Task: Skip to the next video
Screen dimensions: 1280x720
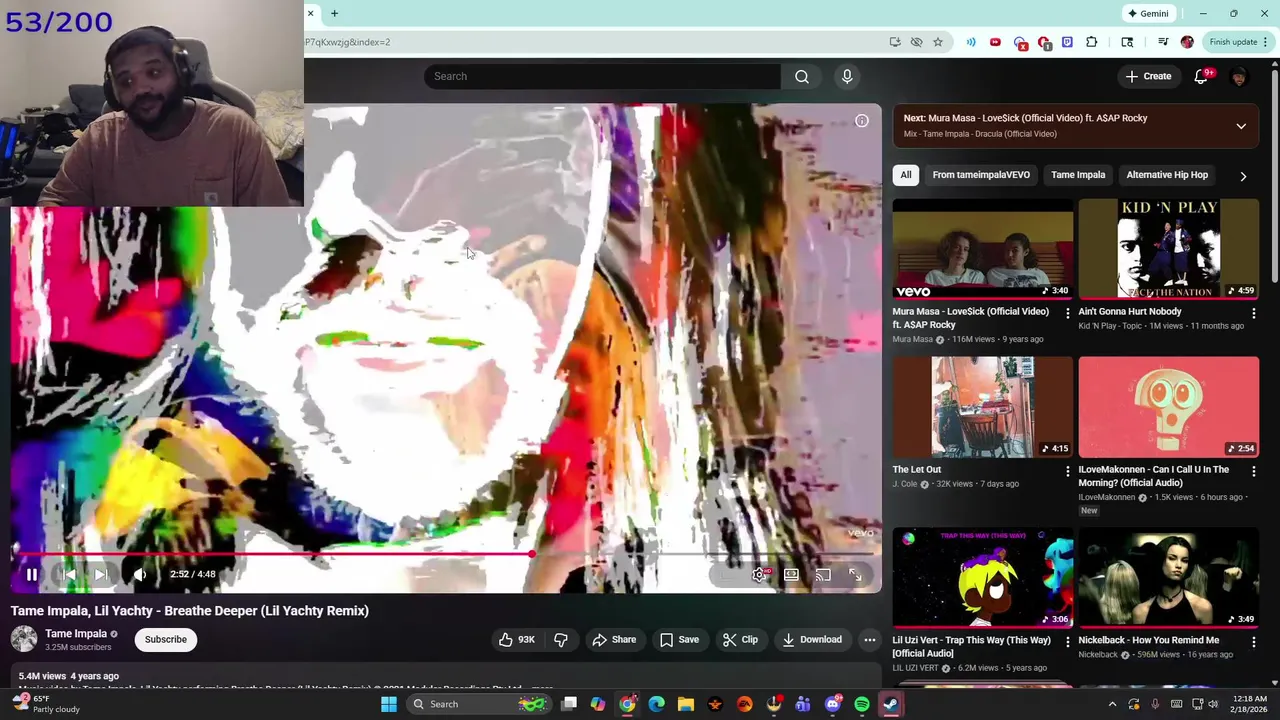Action: pyautogui.click(x=101, y=574)
